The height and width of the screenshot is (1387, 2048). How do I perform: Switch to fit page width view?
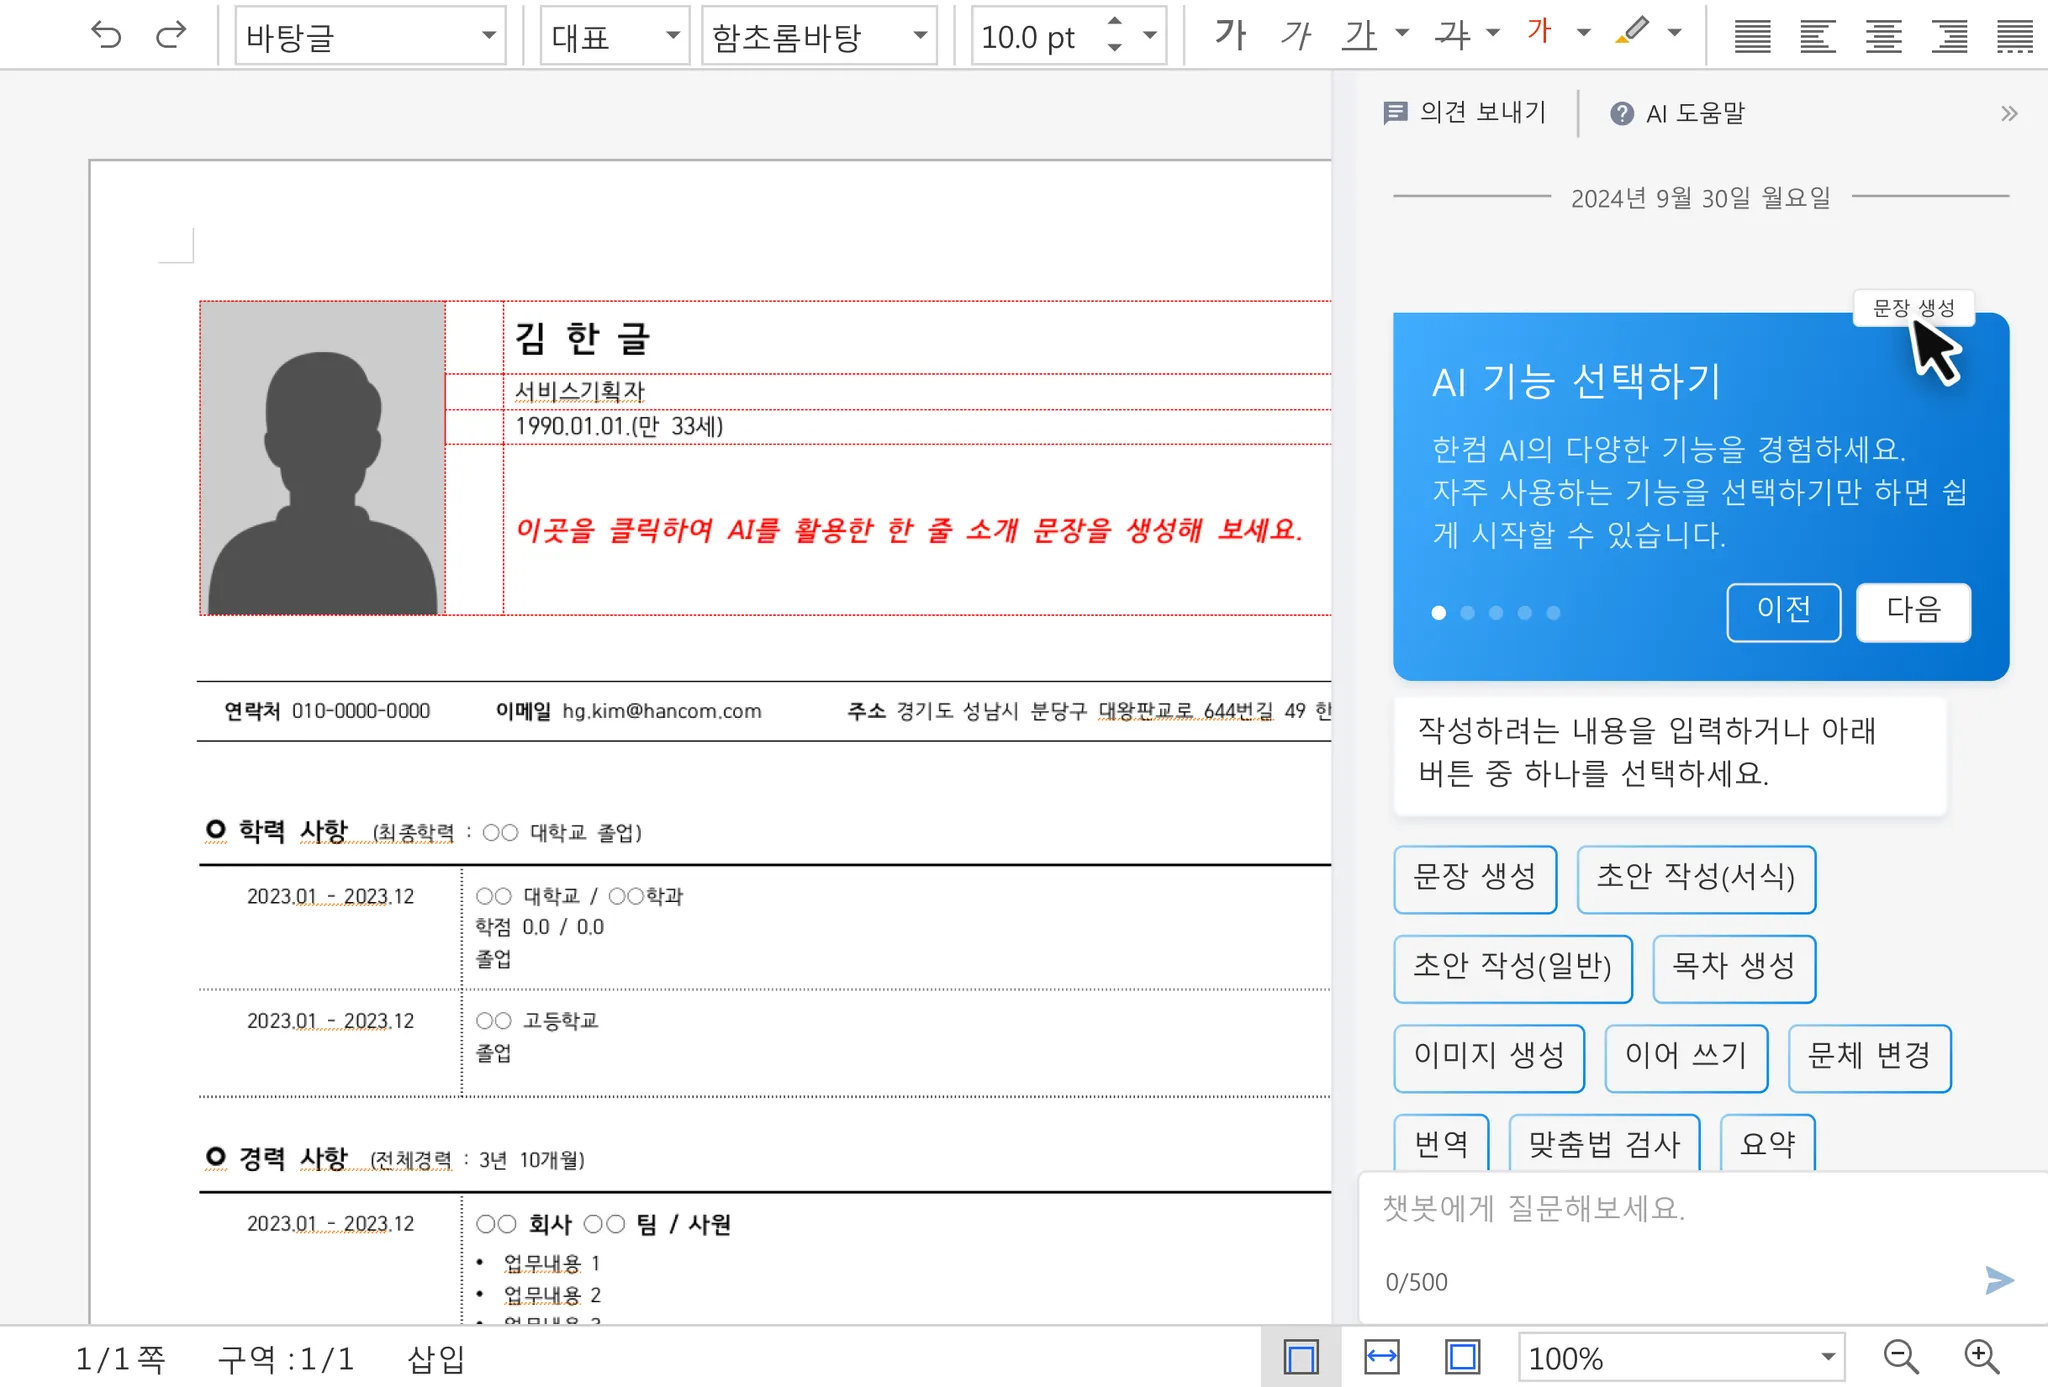[1382, 1357]
